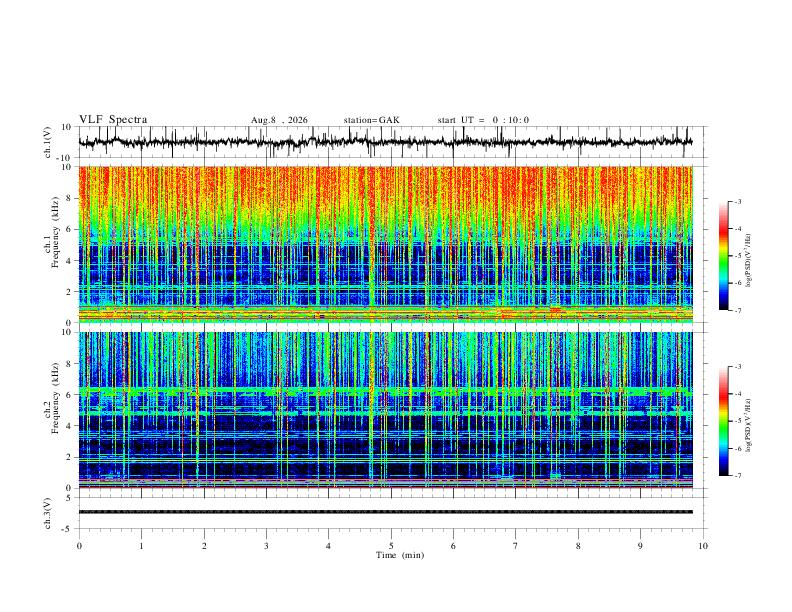Viewport: 792px width, 612px height.
Task: Click the 2 minute tick on time axis
Action: [x=204, y=546]
